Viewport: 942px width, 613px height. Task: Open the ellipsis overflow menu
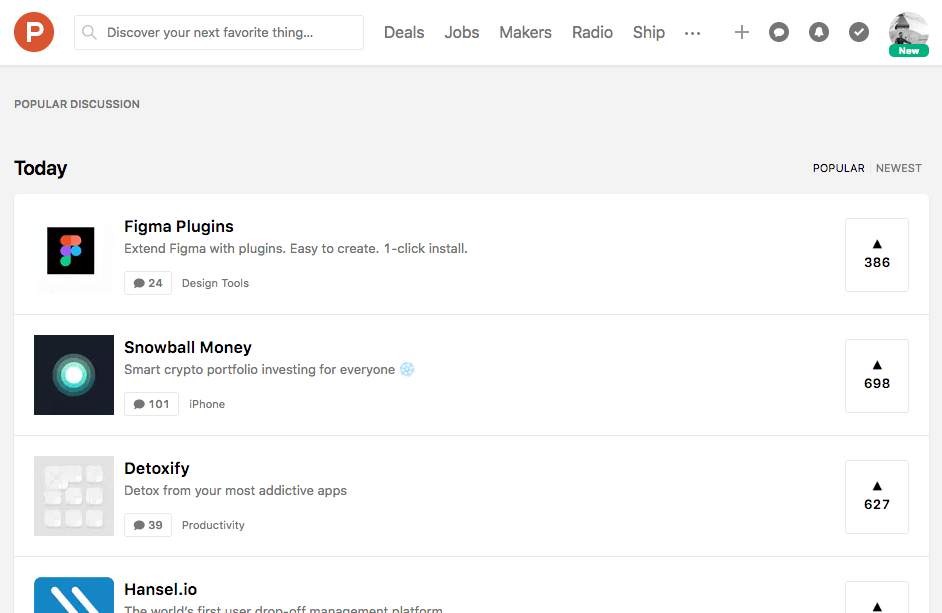click(692, 33)
